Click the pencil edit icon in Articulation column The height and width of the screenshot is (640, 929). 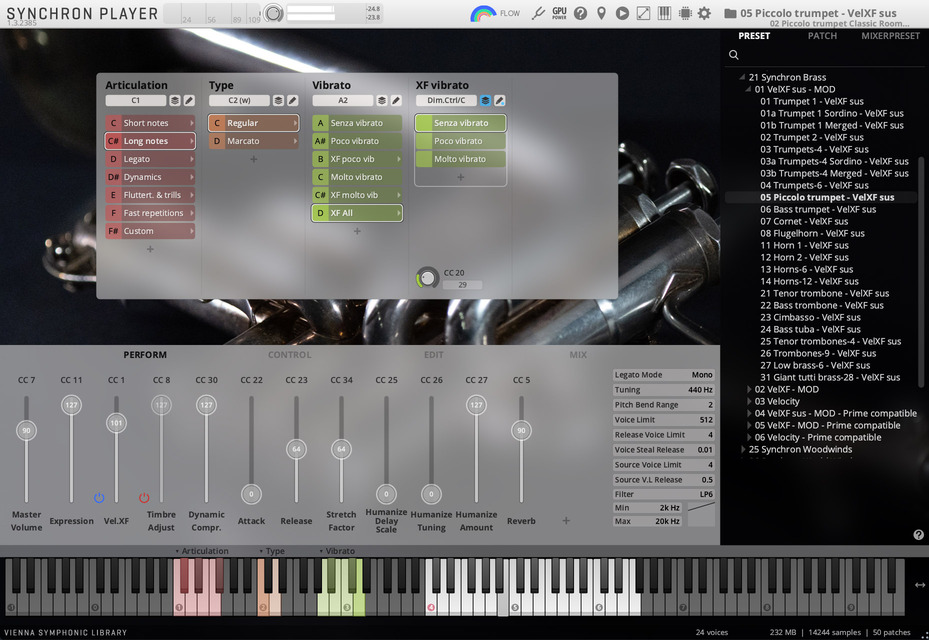tap(189, 101)
